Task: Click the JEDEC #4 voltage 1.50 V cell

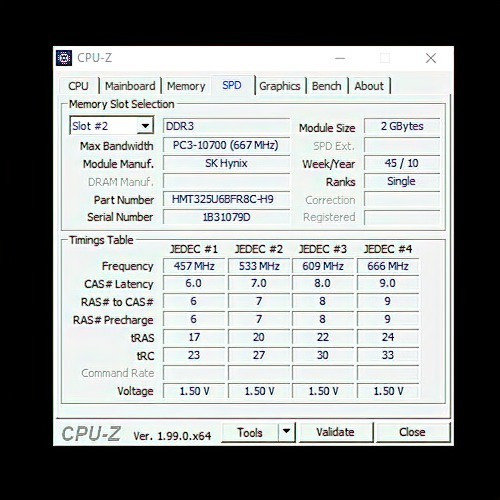Action: 388,391
